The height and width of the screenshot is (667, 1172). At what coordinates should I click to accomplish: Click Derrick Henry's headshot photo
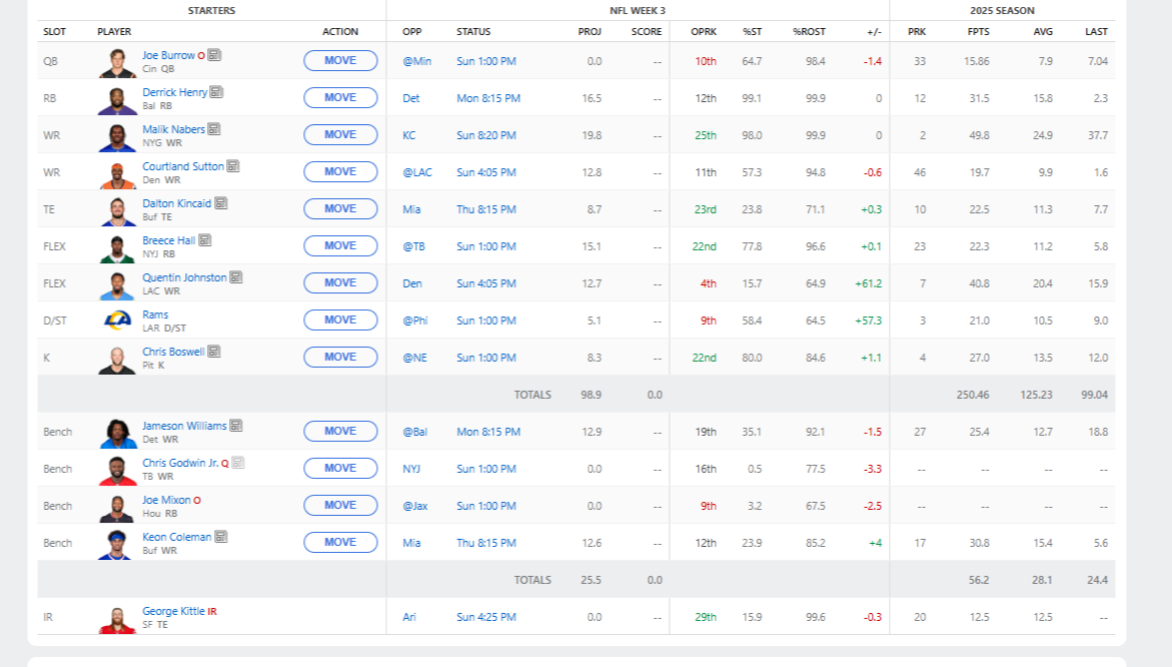[117, 99]
